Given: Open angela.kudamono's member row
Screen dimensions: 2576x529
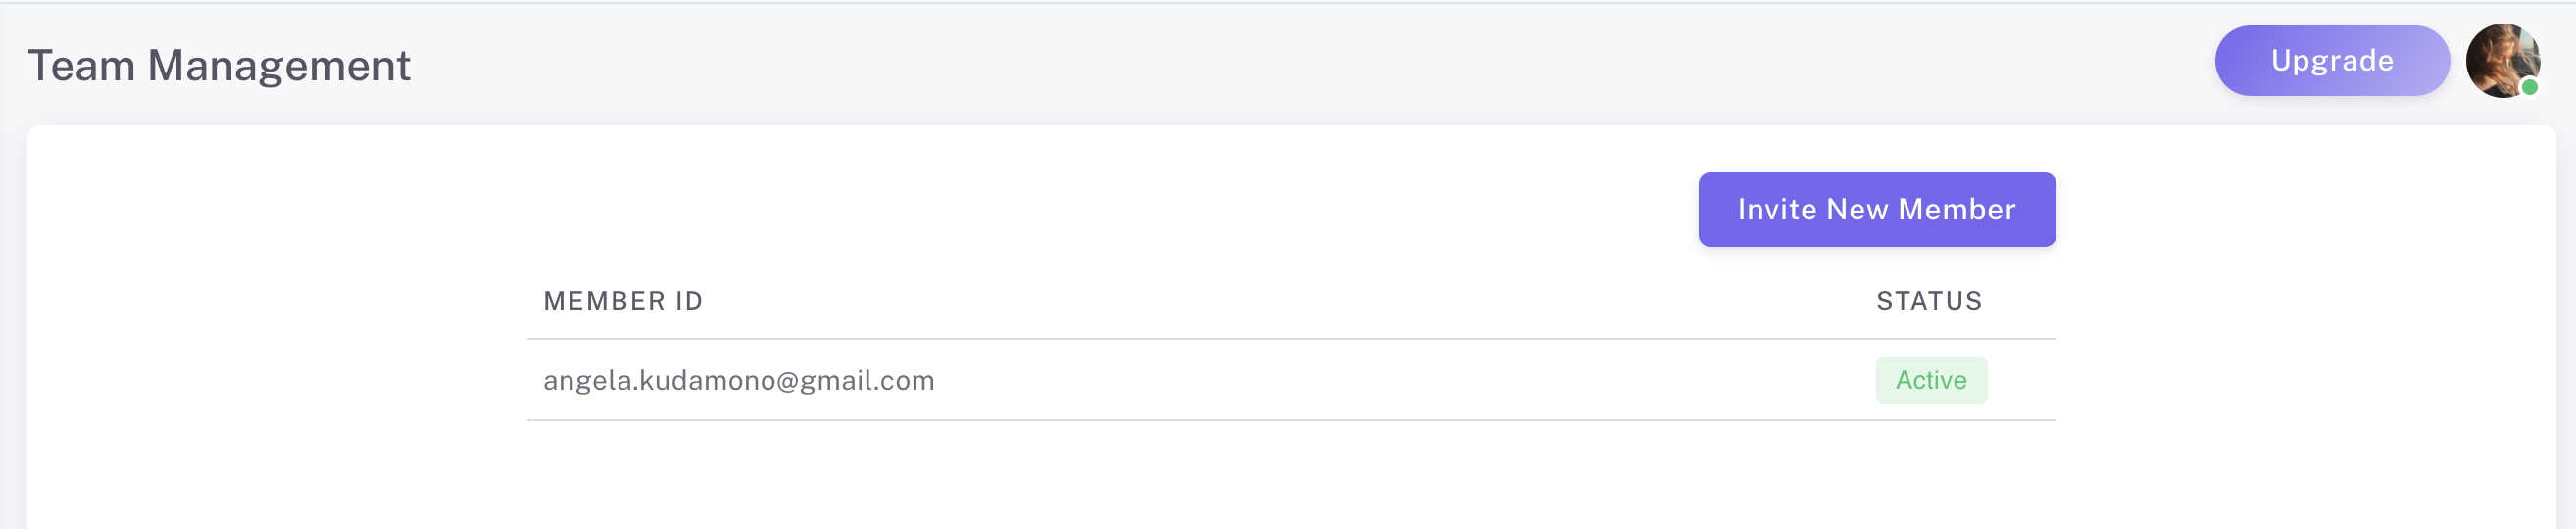Looking at the screenshot, I should pos(1200,381).
